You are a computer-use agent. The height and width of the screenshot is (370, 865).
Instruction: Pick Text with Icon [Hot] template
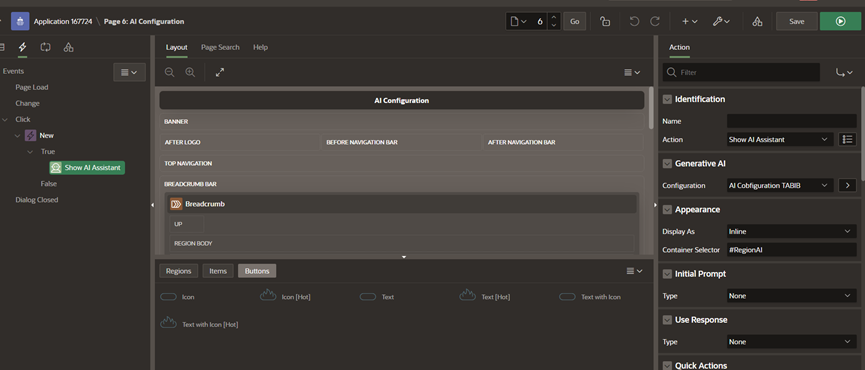coord(199,324)
